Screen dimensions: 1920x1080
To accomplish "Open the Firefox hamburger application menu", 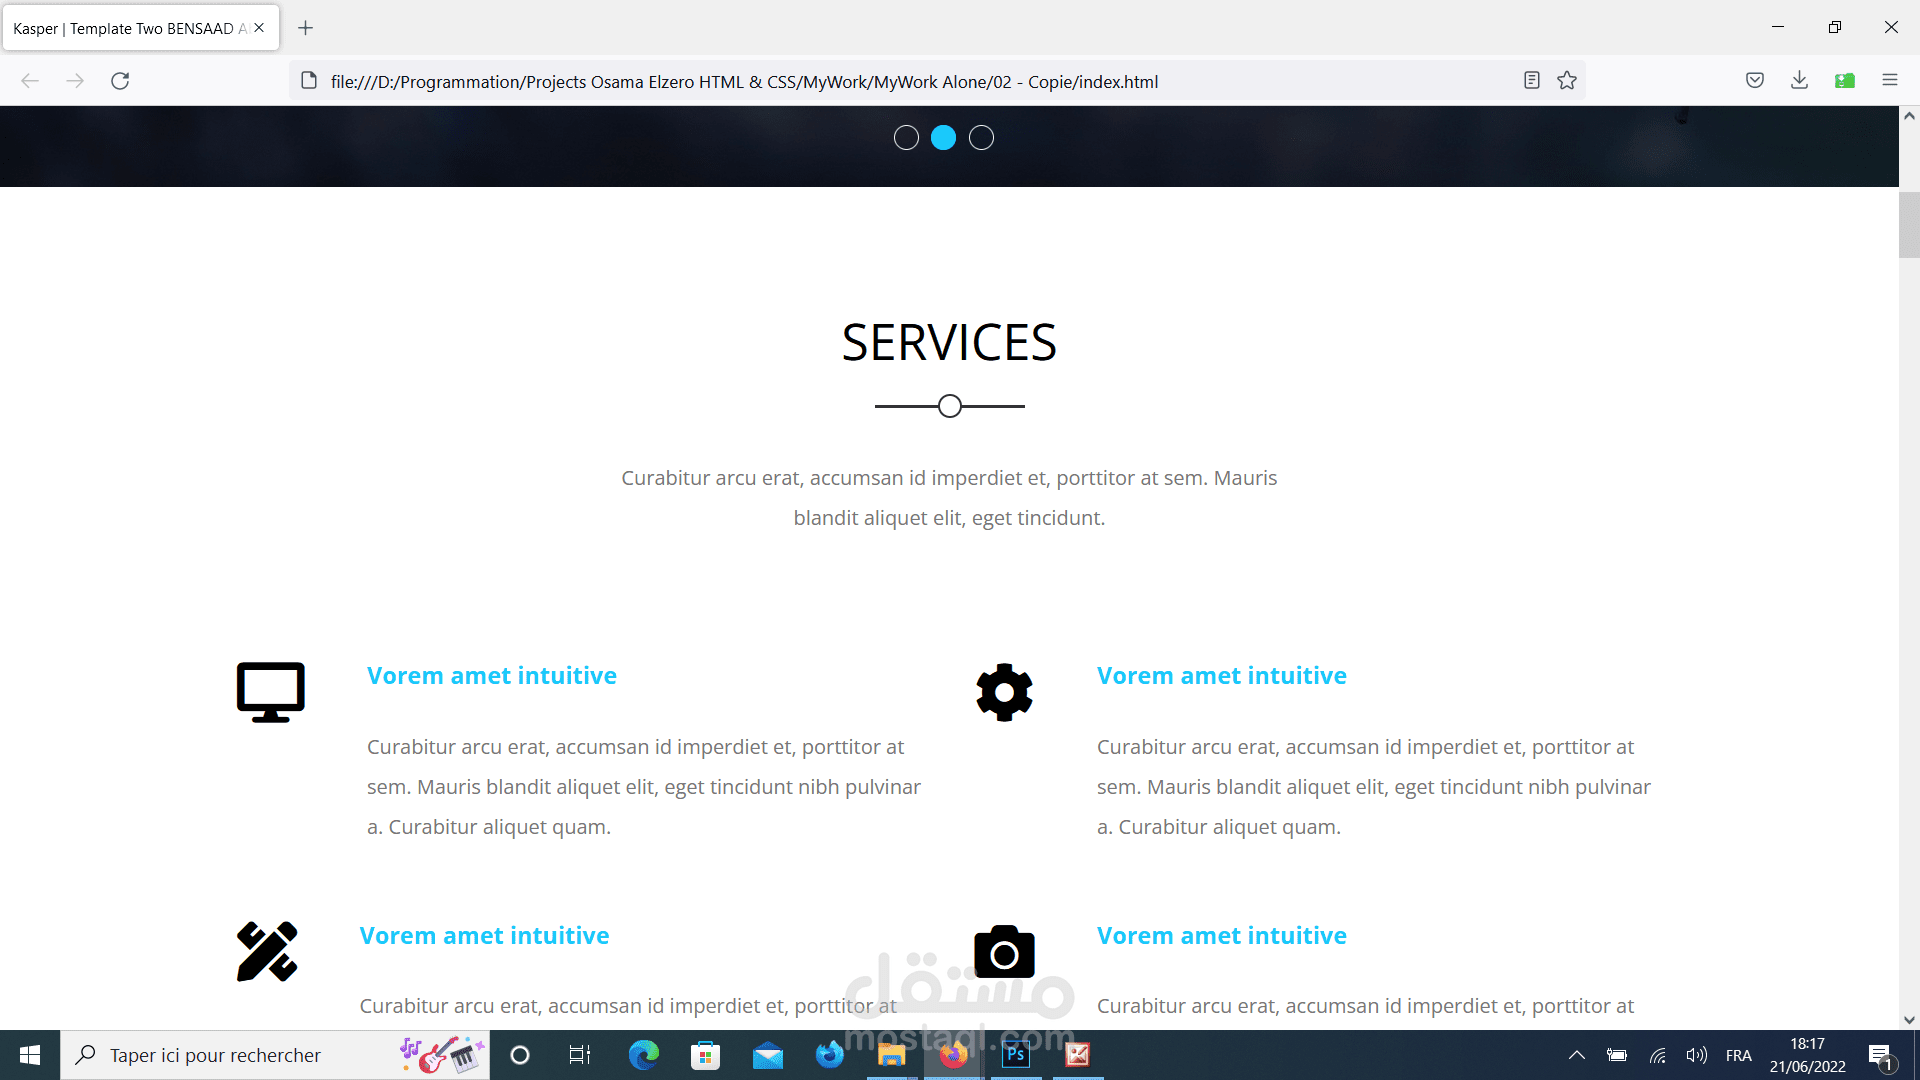I will (1889, 81).
